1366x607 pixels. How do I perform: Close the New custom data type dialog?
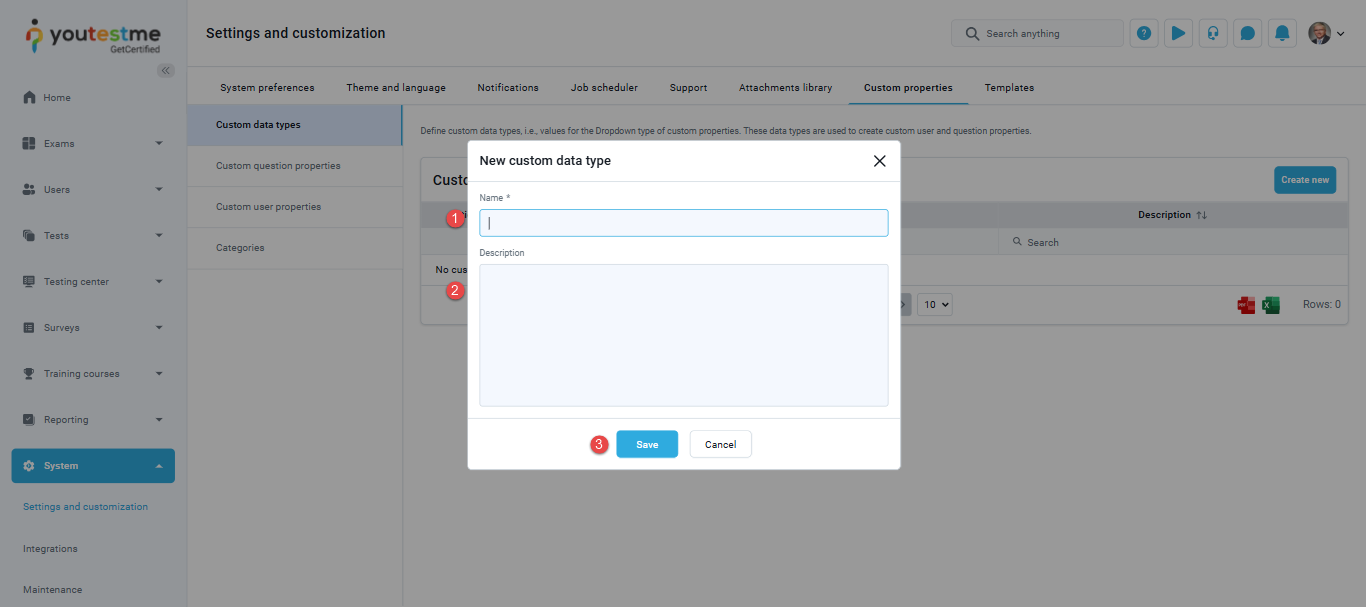point(879,161)
